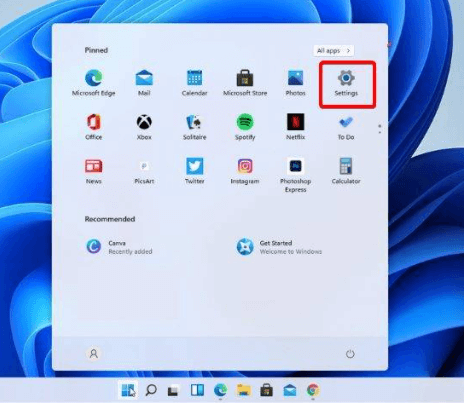
Task: Open the Netflix app
Action: pos(295,127)
